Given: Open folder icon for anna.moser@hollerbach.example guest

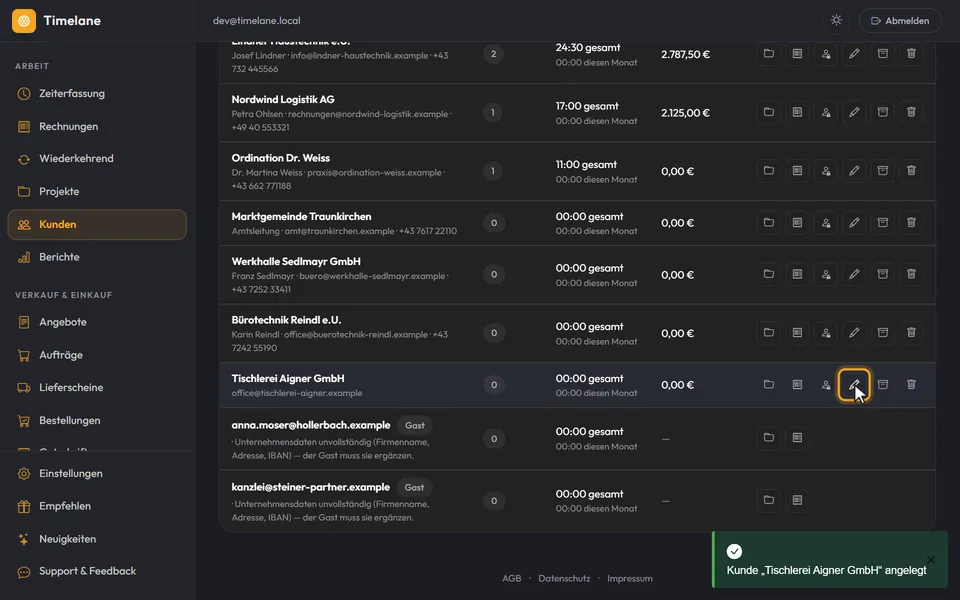Looking at the screenshot, I should [x=768, y=438].
